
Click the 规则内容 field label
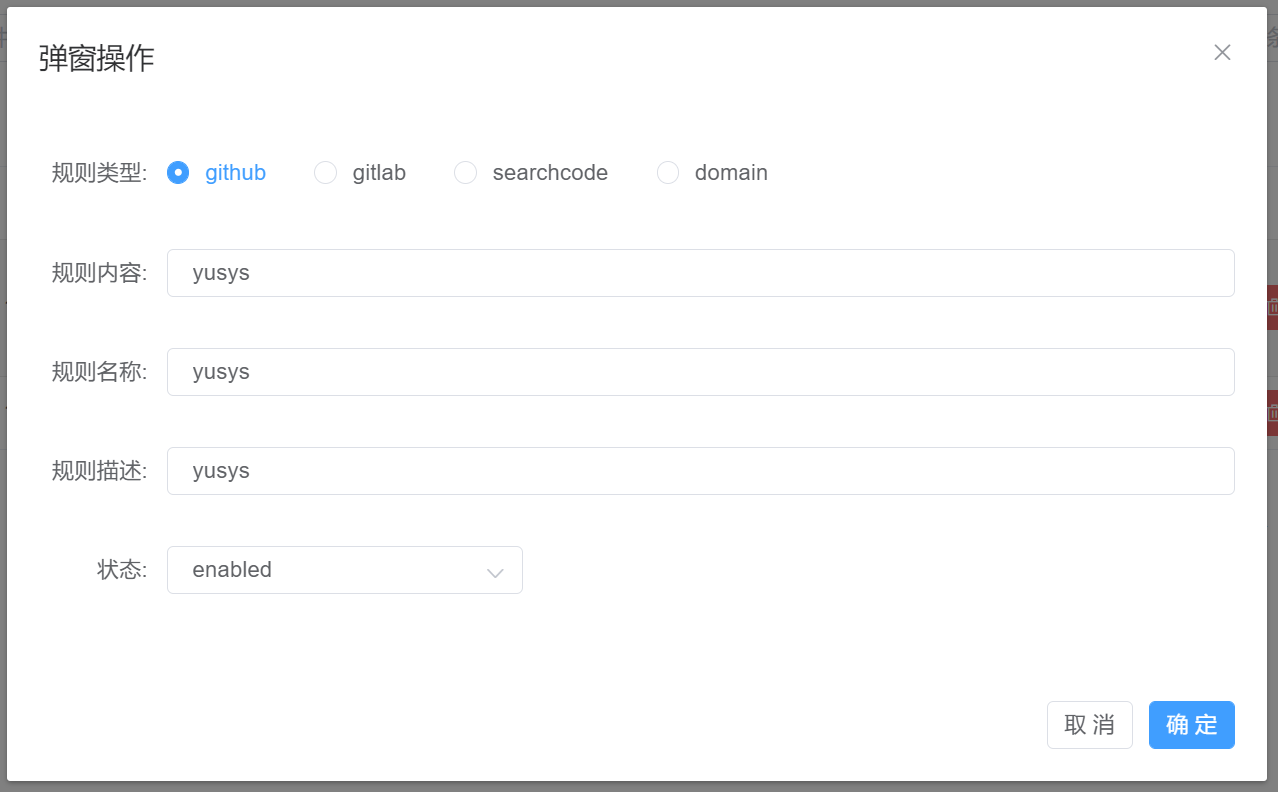(x=99, y=273)
